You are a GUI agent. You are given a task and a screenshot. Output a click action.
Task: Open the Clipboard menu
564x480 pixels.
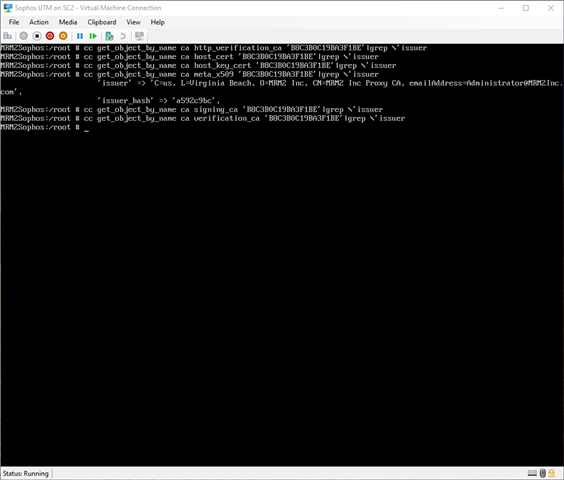click(x=102, y=22)
